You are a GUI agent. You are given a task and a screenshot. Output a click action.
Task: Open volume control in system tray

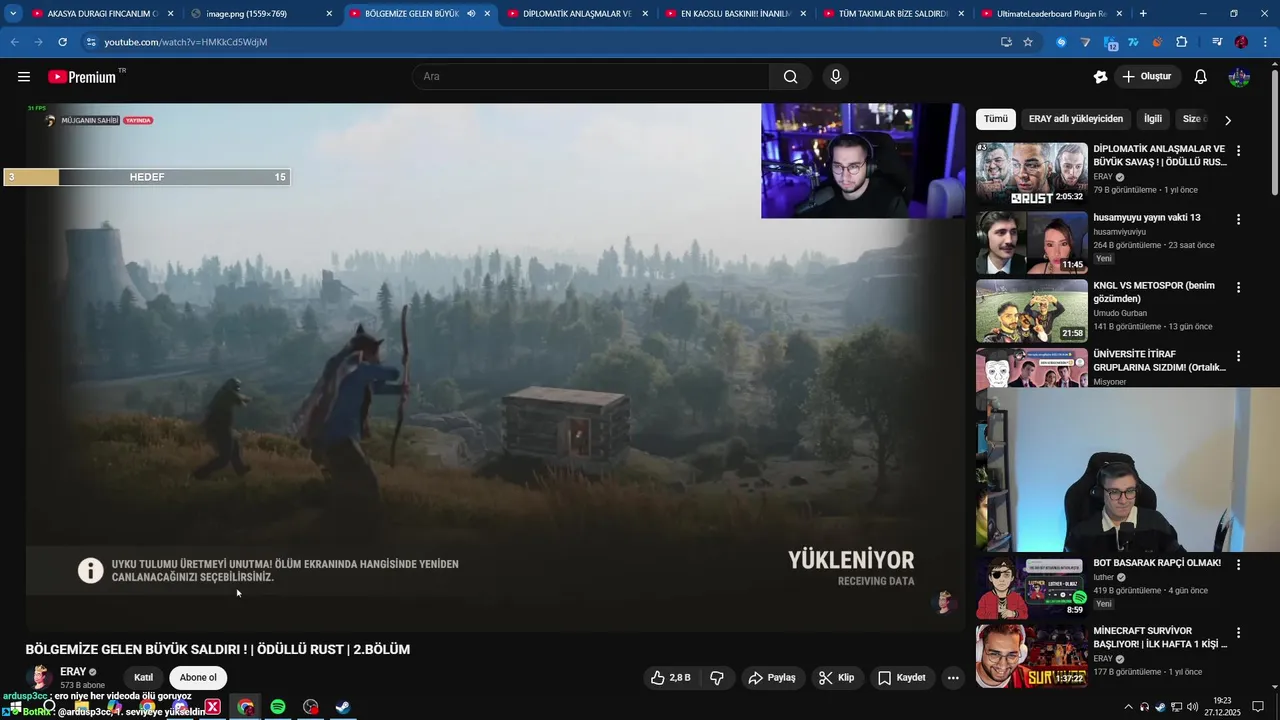click(1192, 707)
